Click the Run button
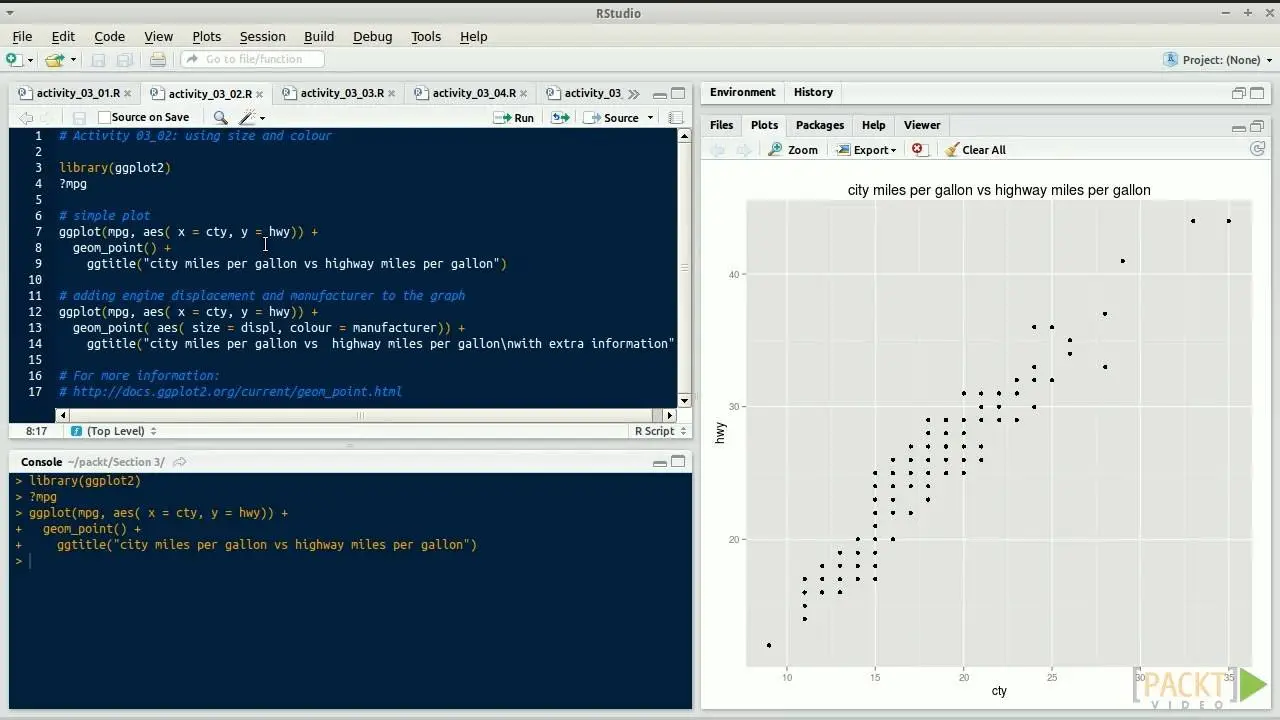The width and height of the screenshot is (1280, 720). [514, 118]
